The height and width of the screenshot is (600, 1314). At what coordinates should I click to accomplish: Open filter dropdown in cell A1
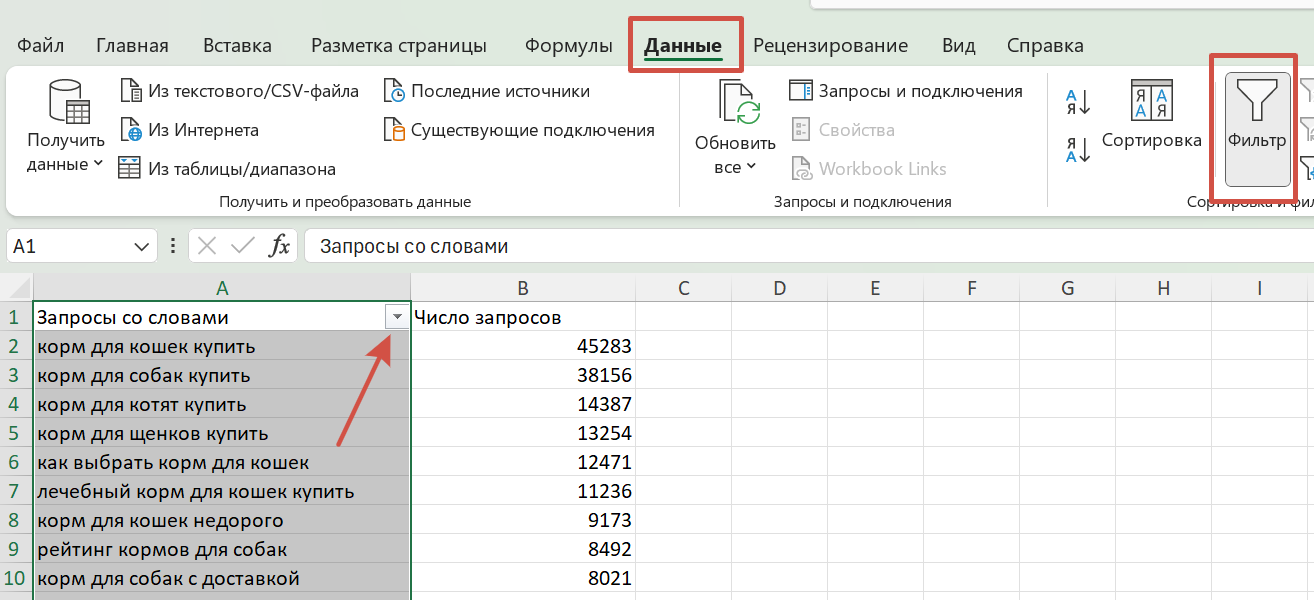[x=397, y=317]
